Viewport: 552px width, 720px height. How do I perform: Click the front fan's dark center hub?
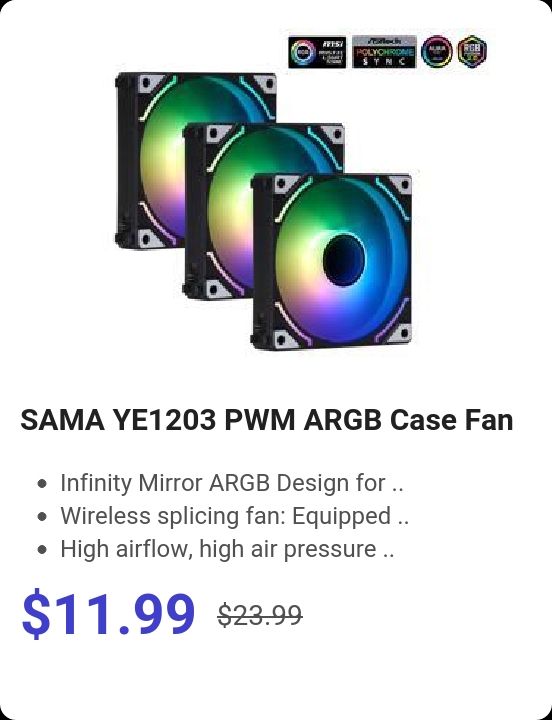tap(344, 260)
